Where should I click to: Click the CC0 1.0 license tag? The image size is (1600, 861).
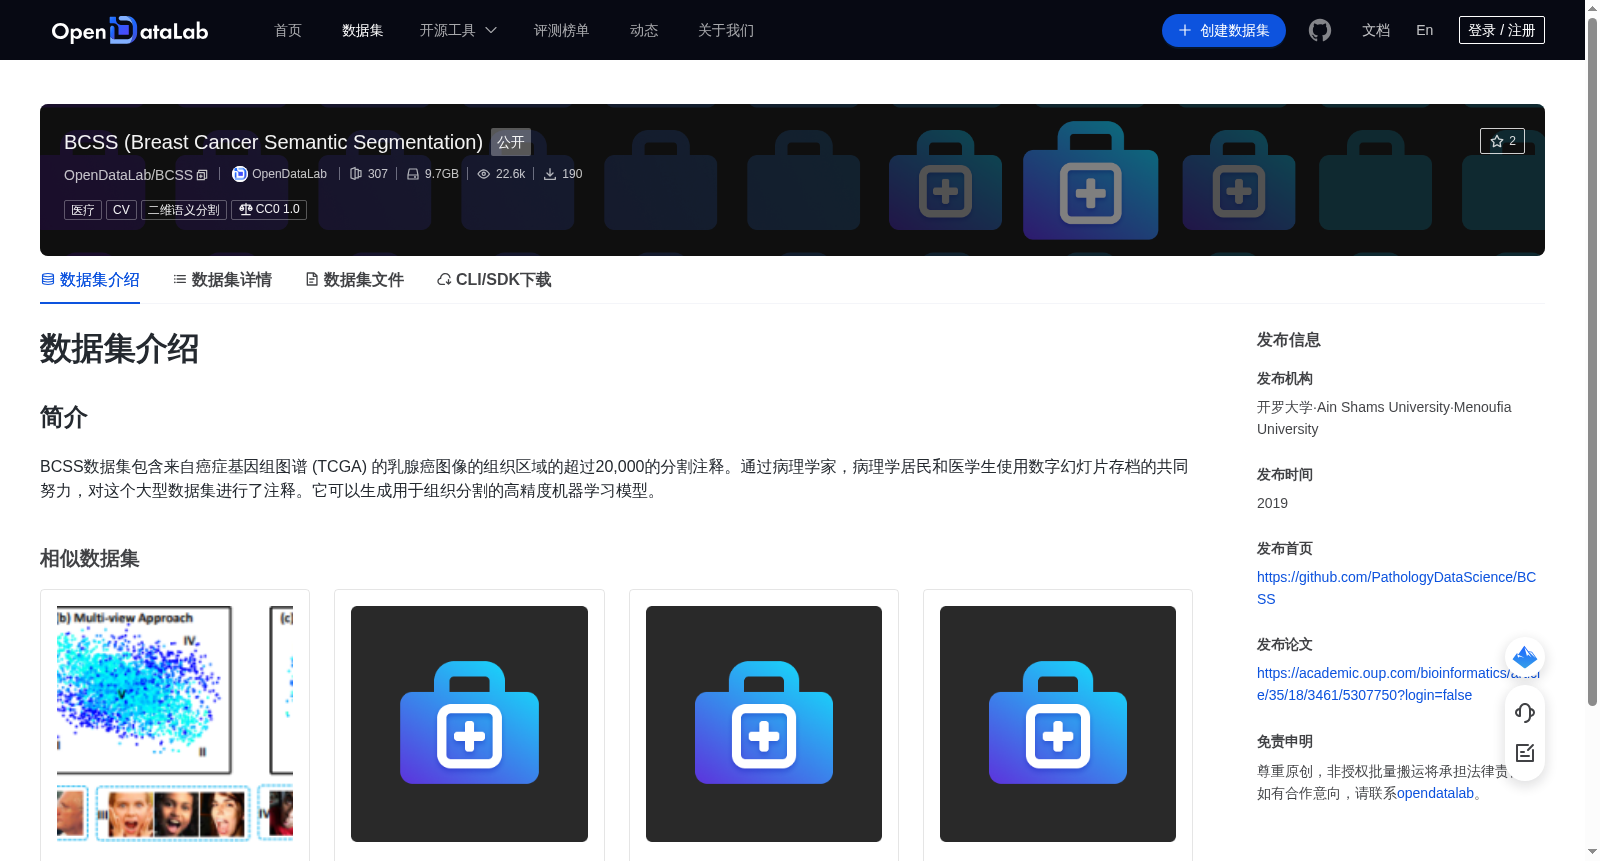(269, 210)
